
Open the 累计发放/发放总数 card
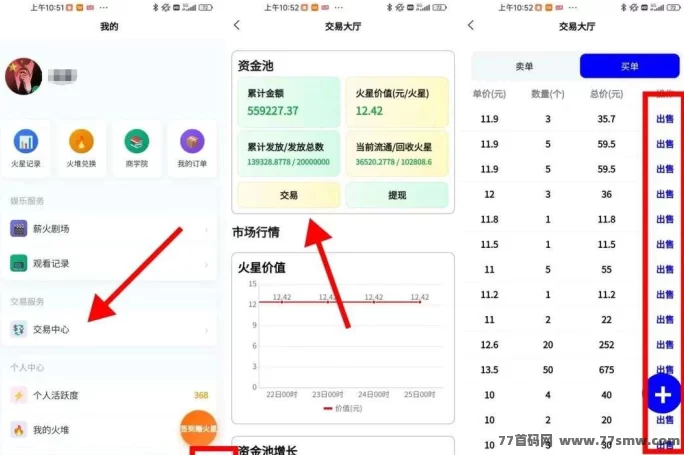click(x=288, y=154)
